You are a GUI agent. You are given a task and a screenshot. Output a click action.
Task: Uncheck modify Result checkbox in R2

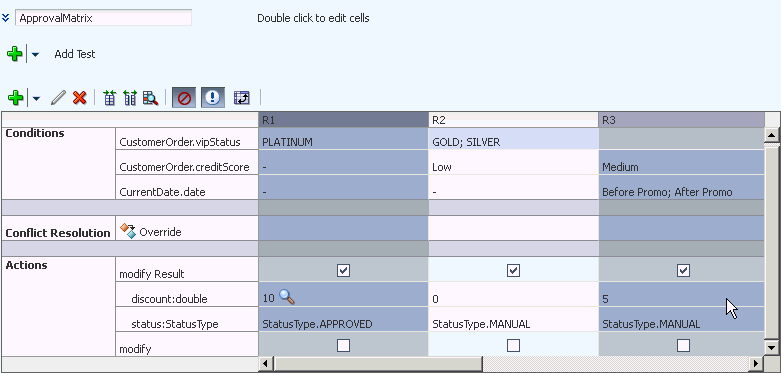(513, 270)
